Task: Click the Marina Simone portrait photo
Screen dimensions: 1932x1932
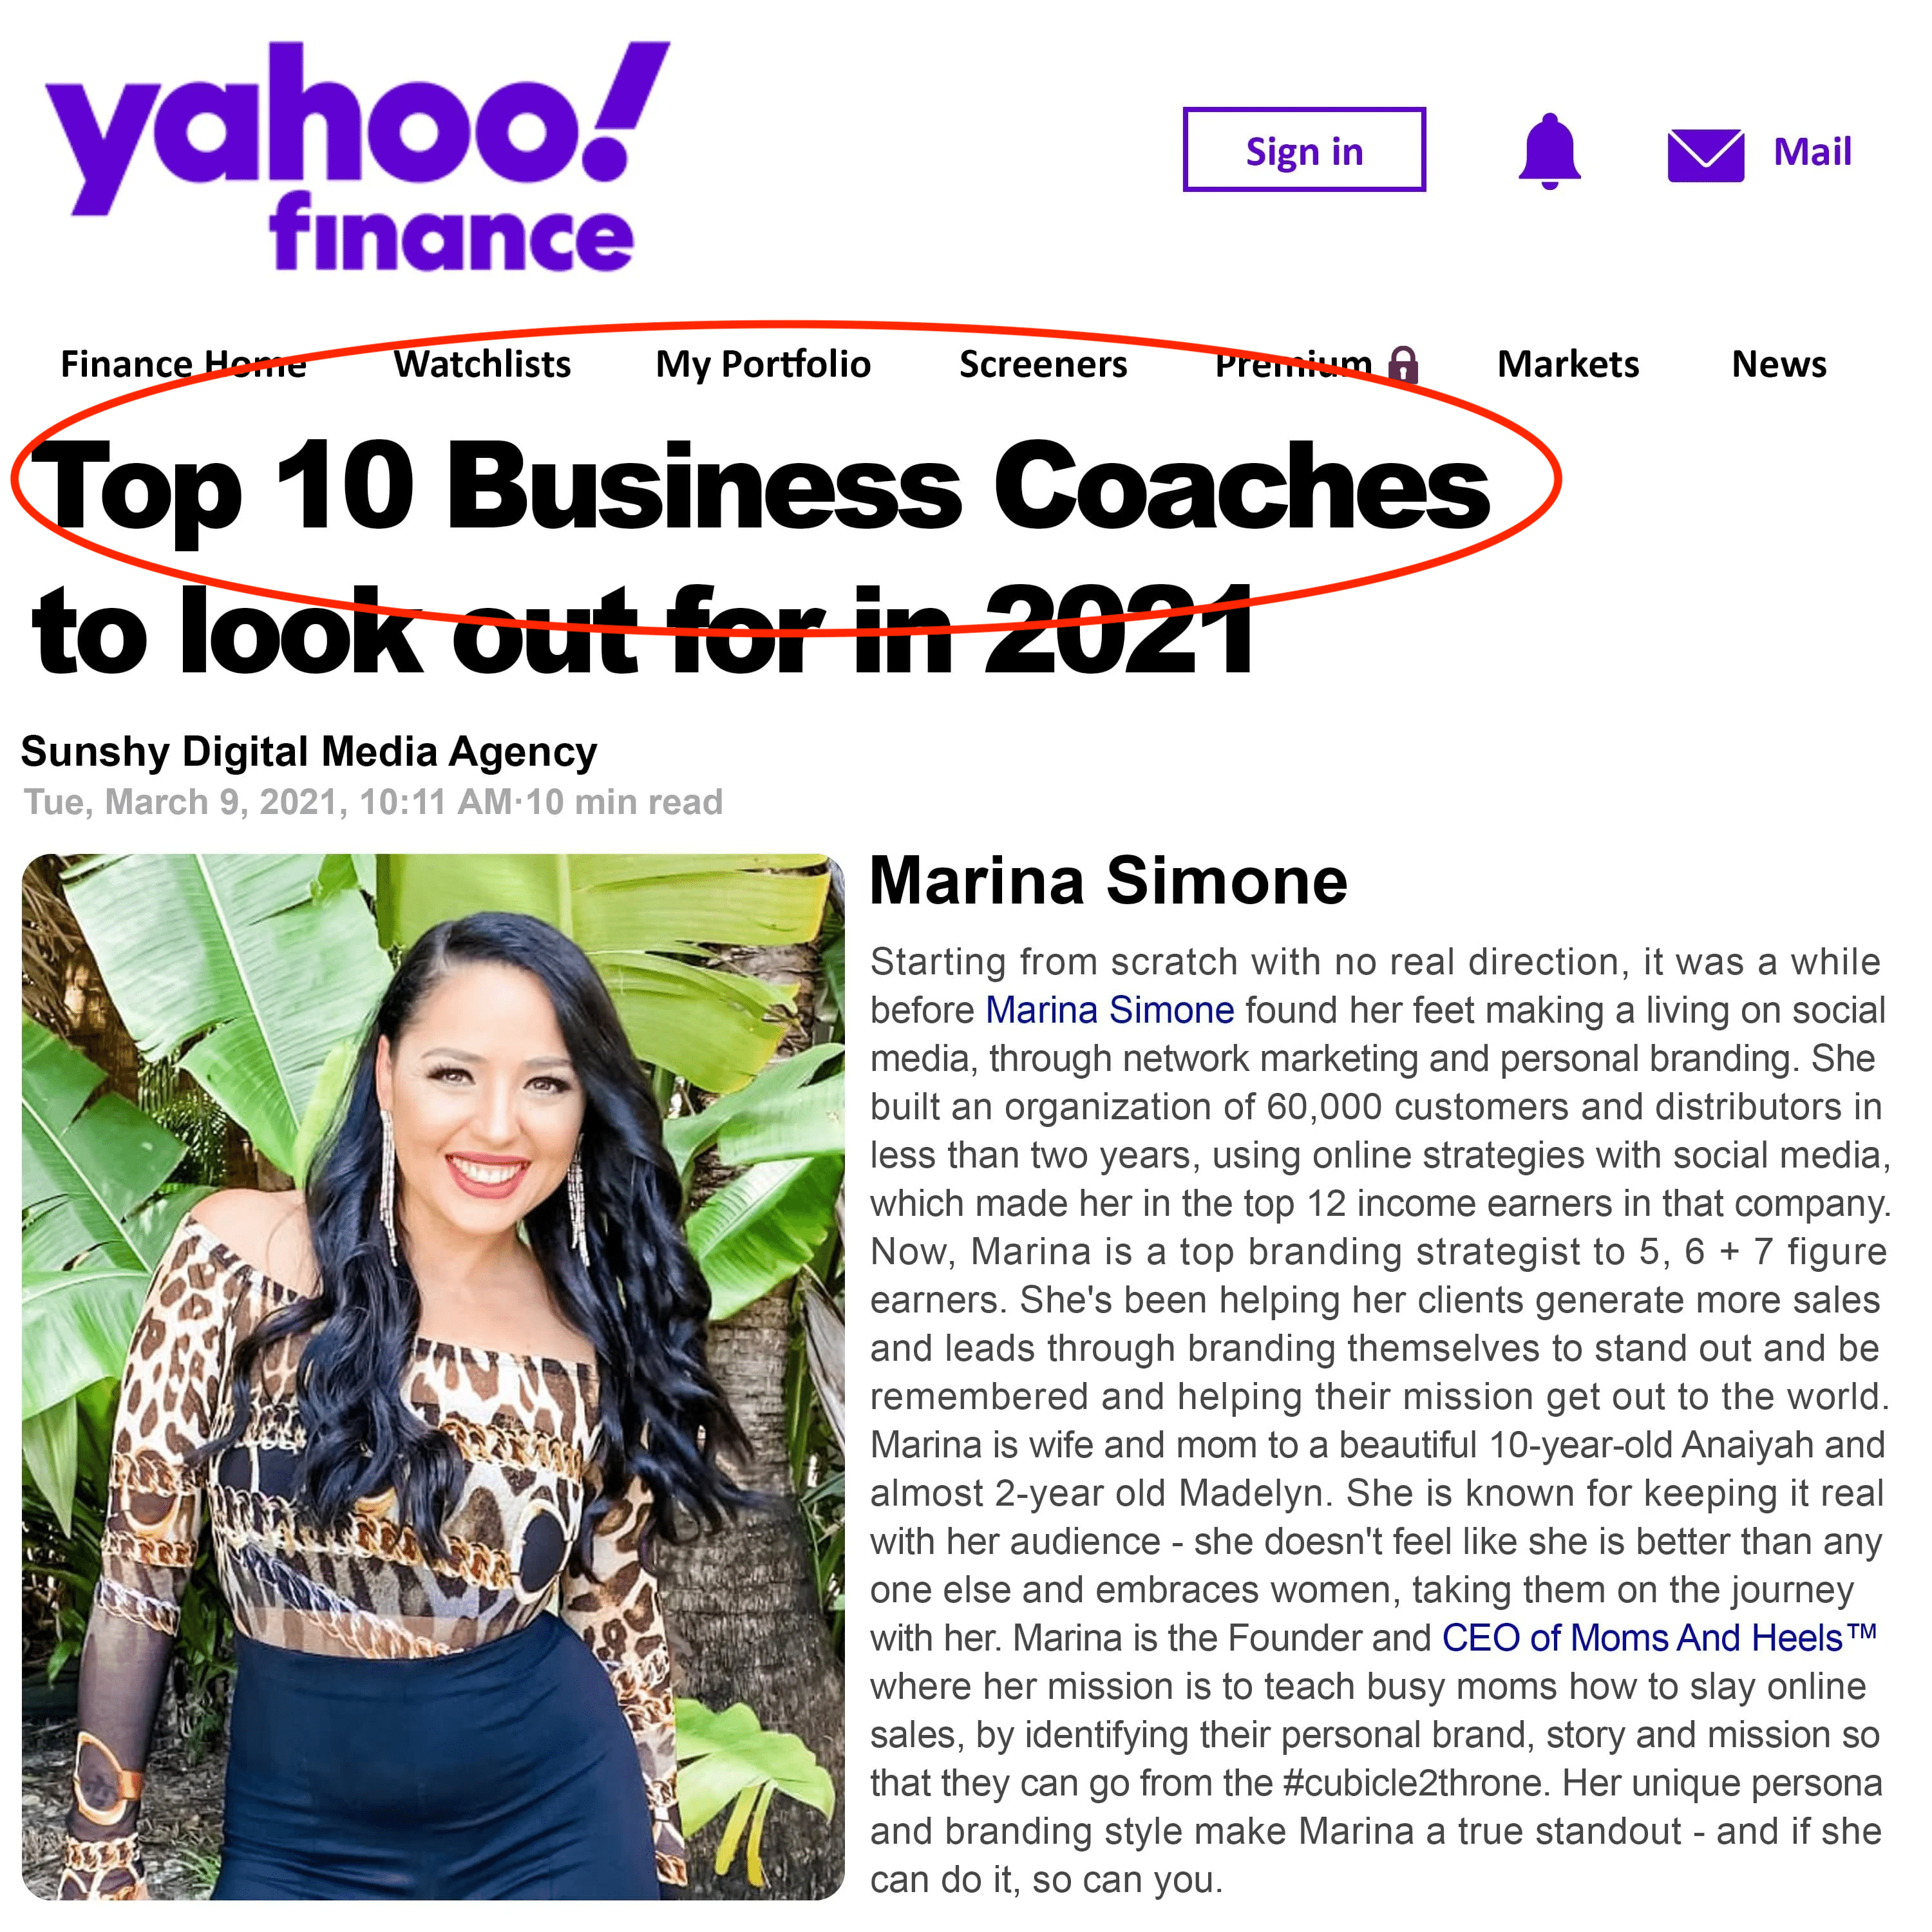Action: coord(433,1376)
